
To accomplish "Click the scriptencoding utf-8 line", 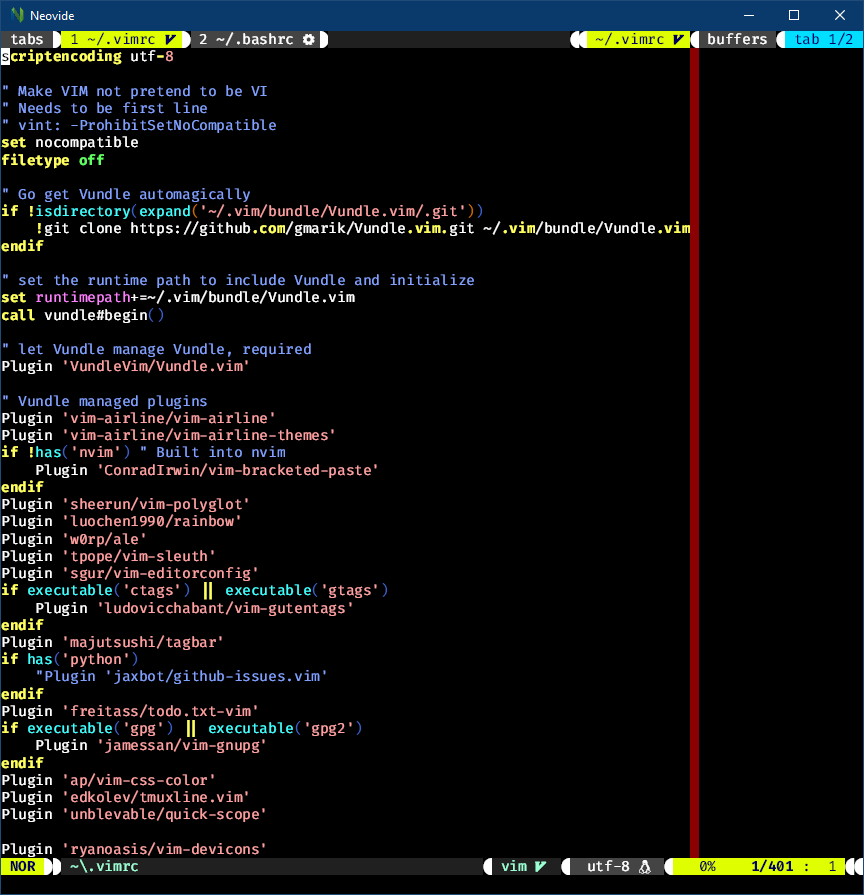I will 87,57.
